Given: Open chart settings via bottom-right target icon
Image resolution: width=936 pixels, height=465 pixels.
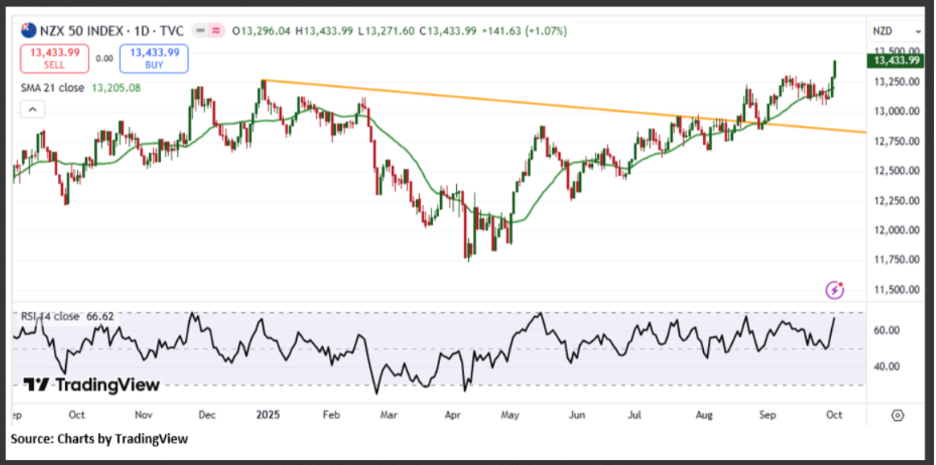Looking at the screenshot, I should click(898, 415).
